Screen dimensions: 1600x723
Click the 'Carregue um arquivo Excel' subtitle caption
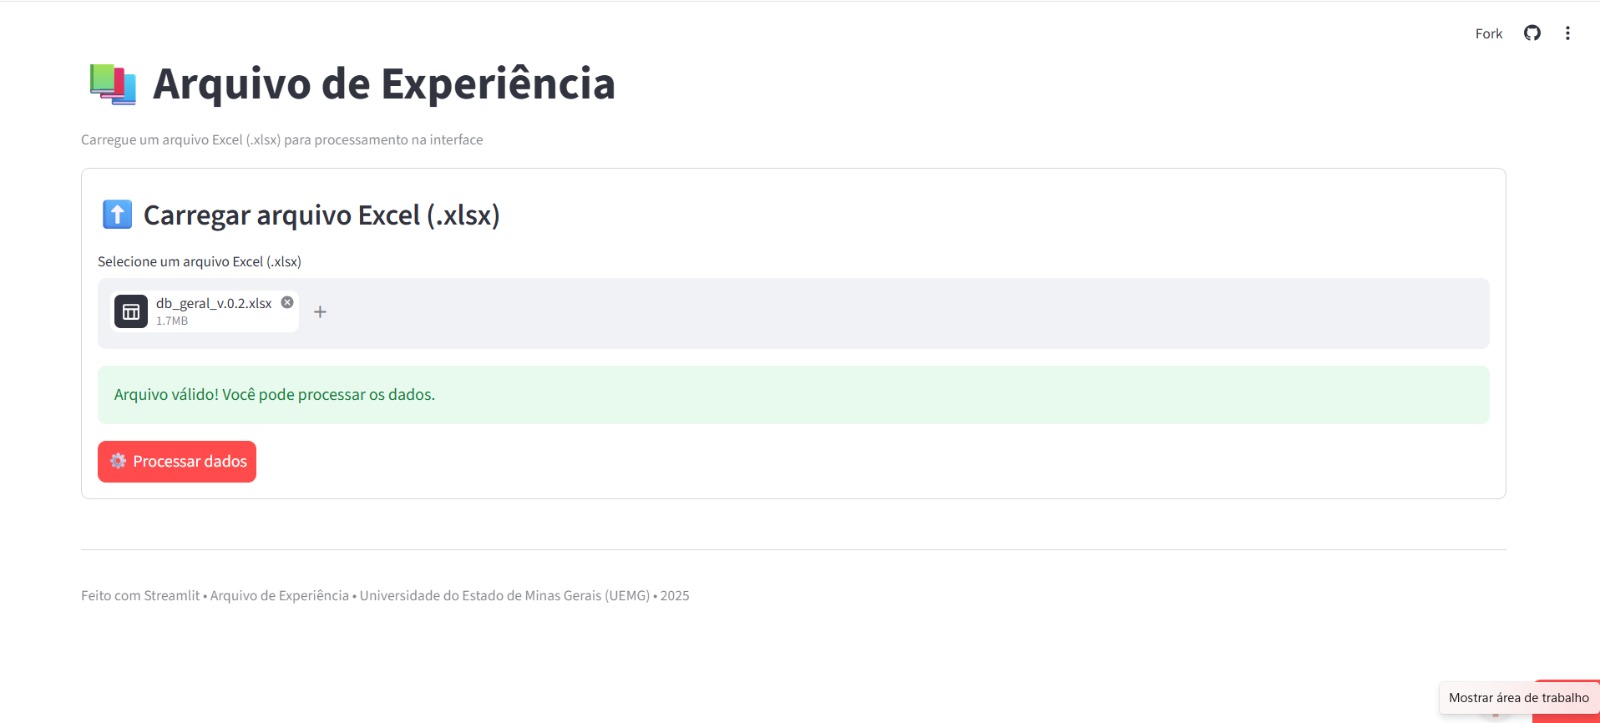click(281, 140)
